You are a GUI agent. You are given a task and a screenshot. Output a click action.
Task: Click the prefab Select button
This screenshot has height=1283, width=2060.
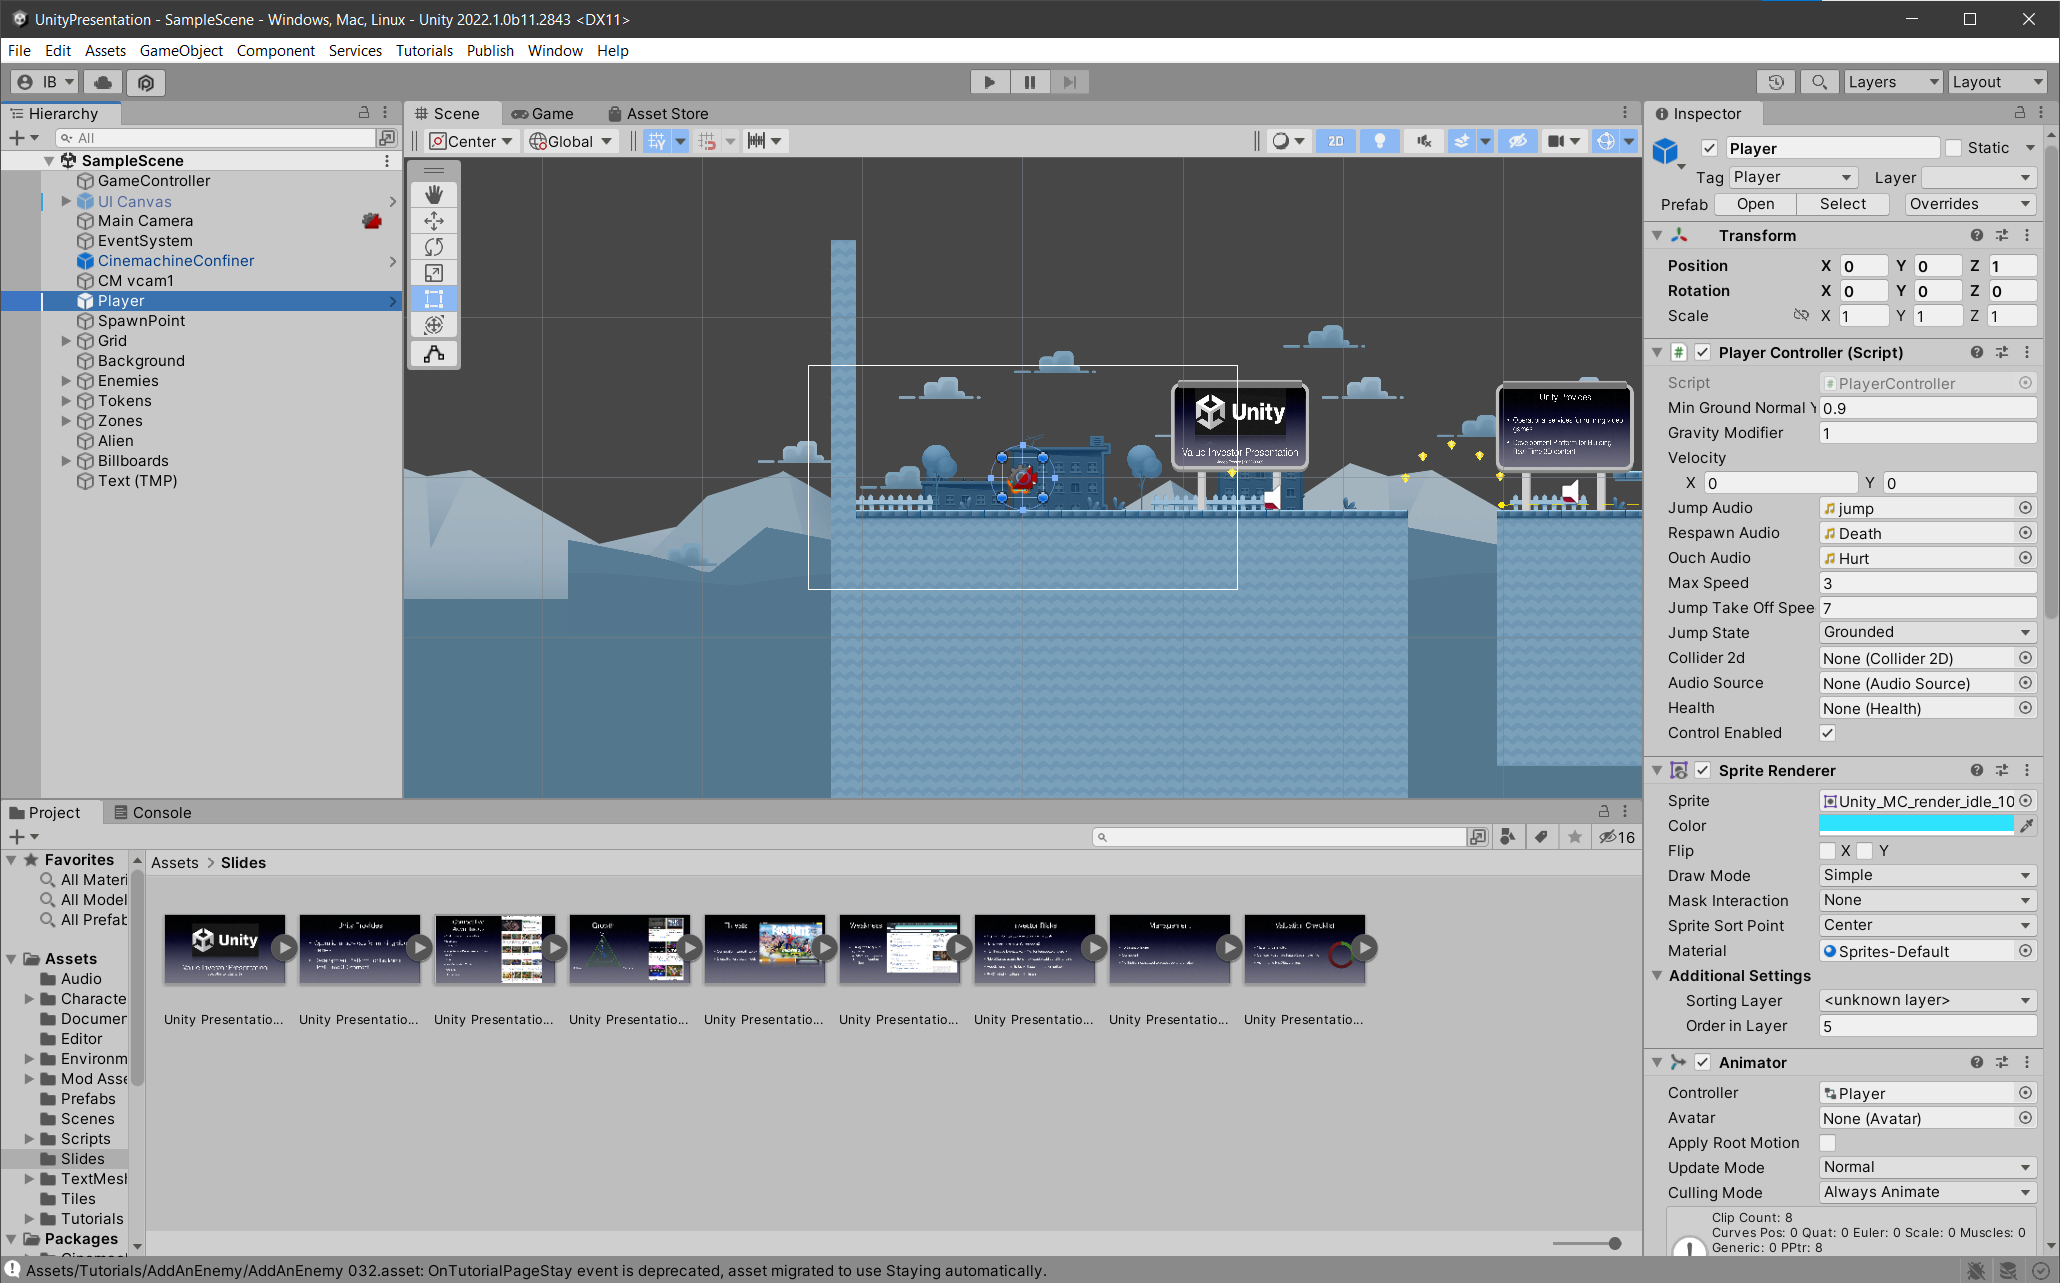pos(1842,204)
